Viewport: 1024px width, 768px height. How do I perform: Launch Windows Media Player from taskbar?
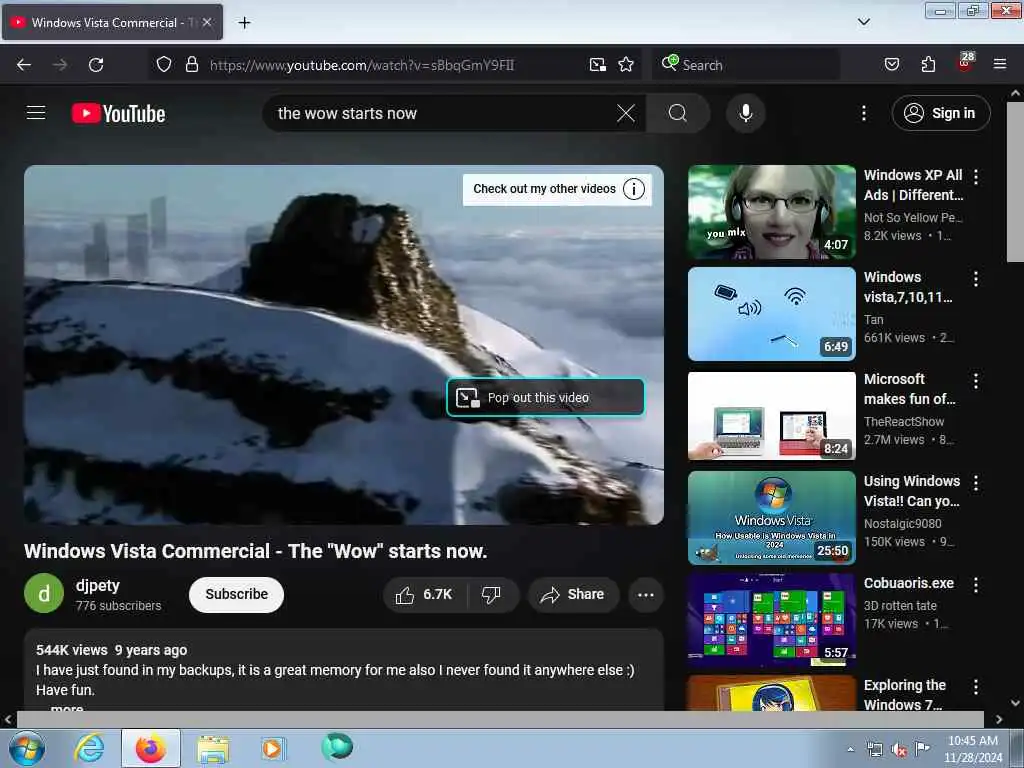(272, 749)
